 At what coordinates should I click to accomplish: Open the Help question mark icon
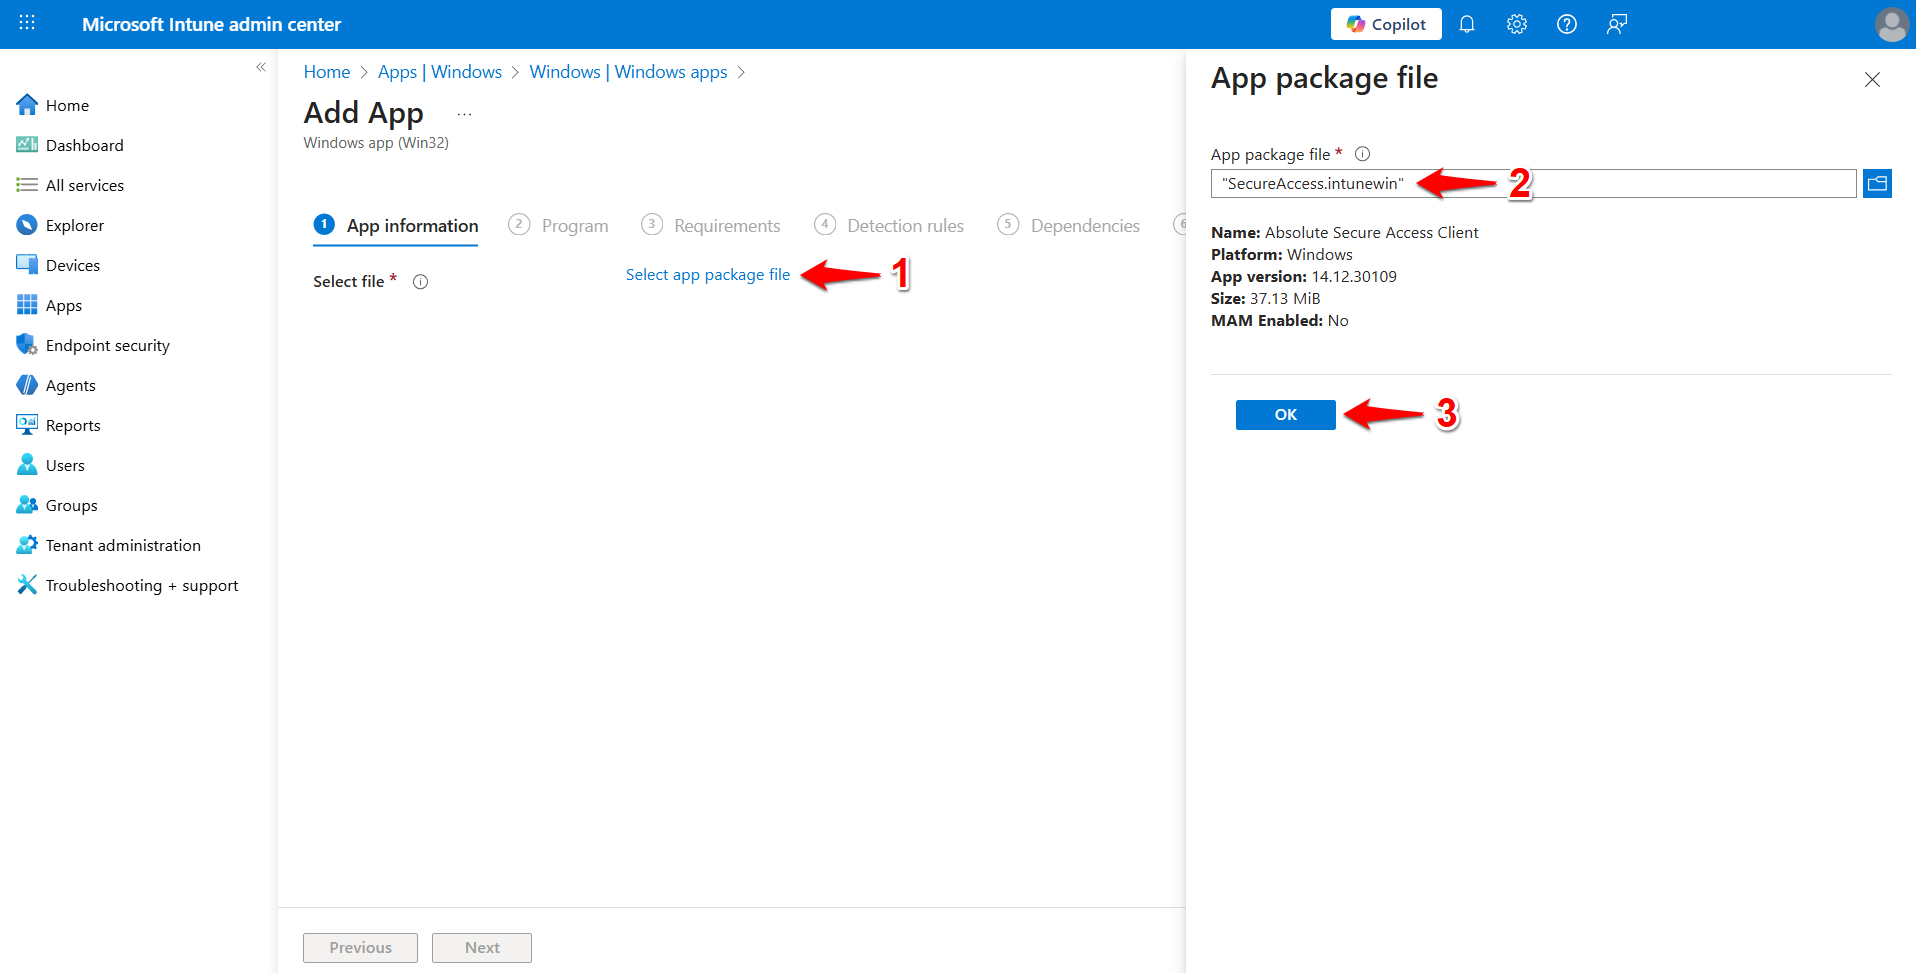pyautogui.click(x=1567, y=24)
